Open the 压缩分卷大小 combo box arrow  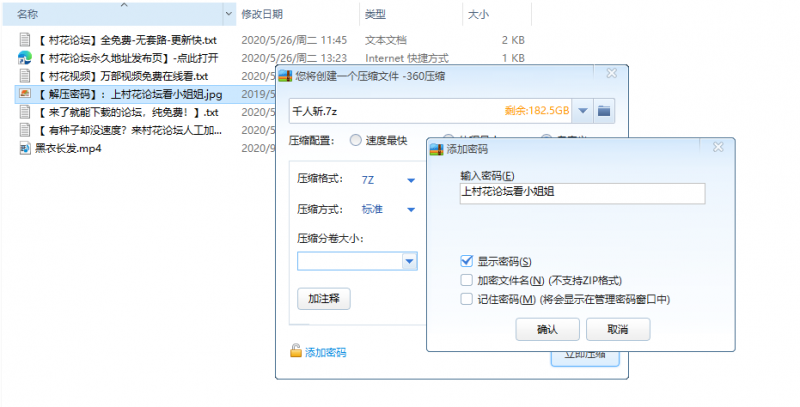[x=408, y=262]
